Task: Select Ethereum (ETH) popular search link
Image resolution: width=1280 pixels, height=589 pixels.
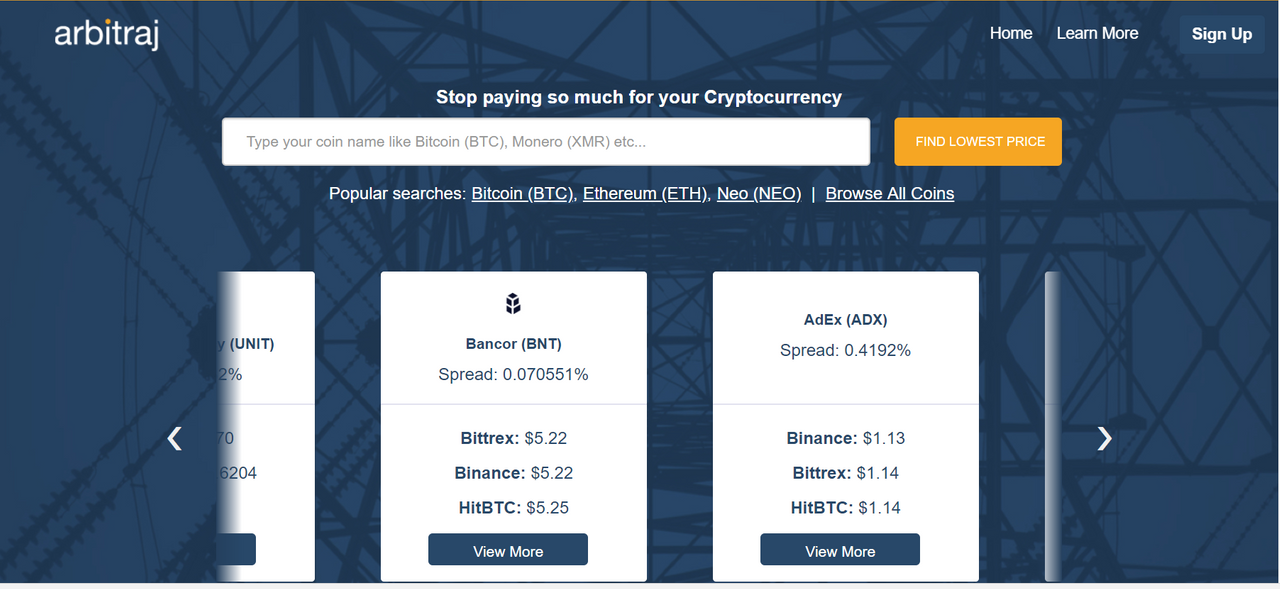Action: pos(646,193)
